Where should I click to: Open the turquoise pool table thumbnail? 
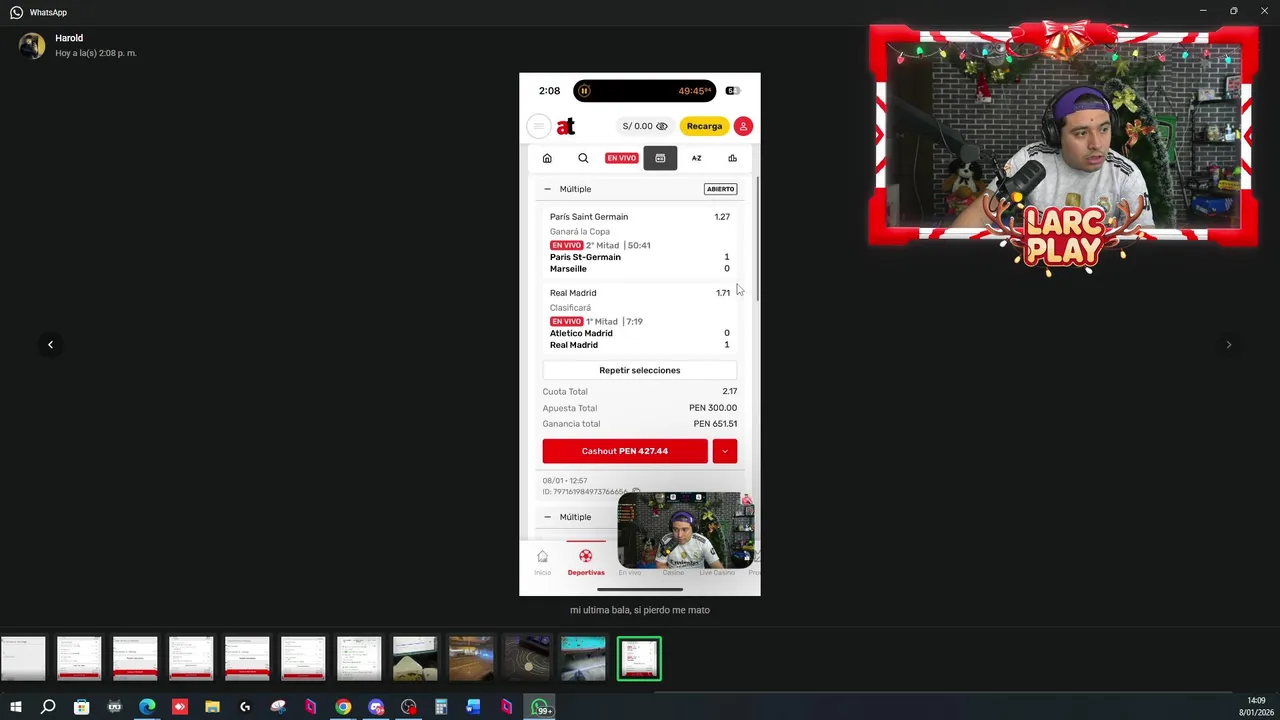tap(583, 659)
